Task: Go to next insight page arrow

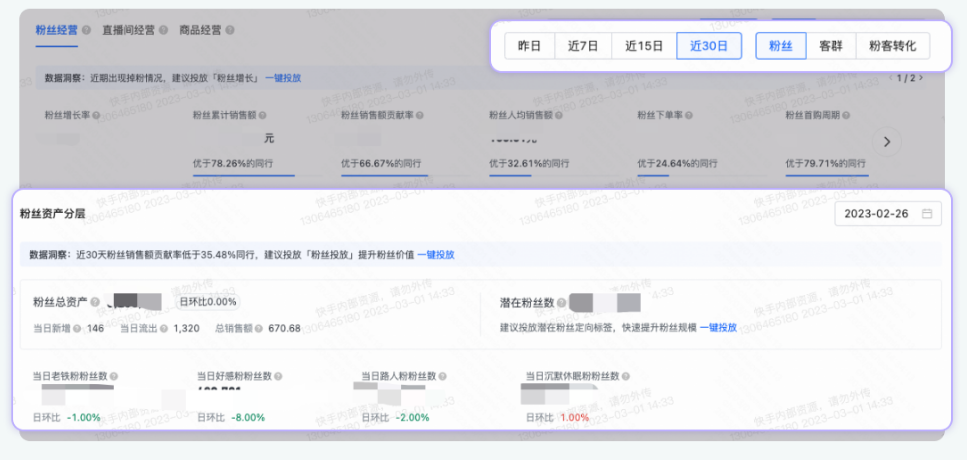Action: pyautogui.click(x=921, y=78)
